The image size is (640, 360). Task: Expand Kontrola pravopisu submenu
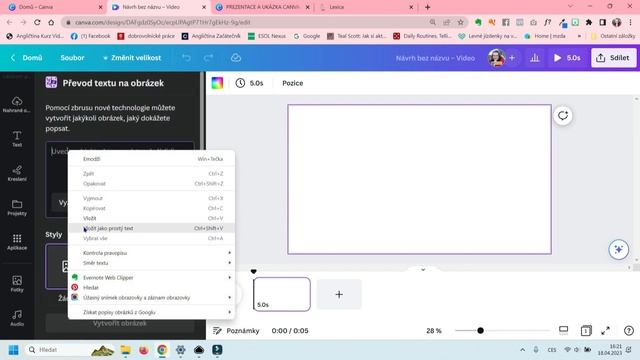(x=151, y=253)
